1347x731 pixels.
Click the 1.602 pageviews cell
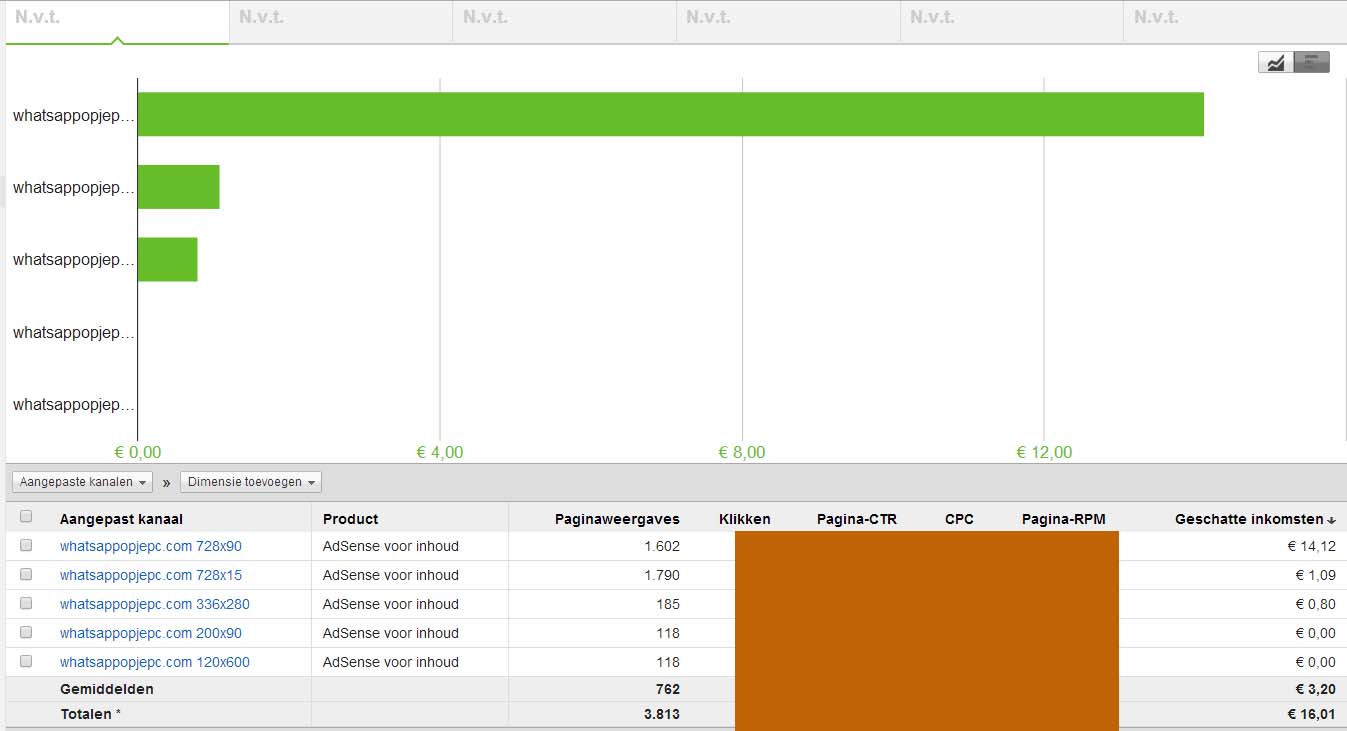pos(662,546)
